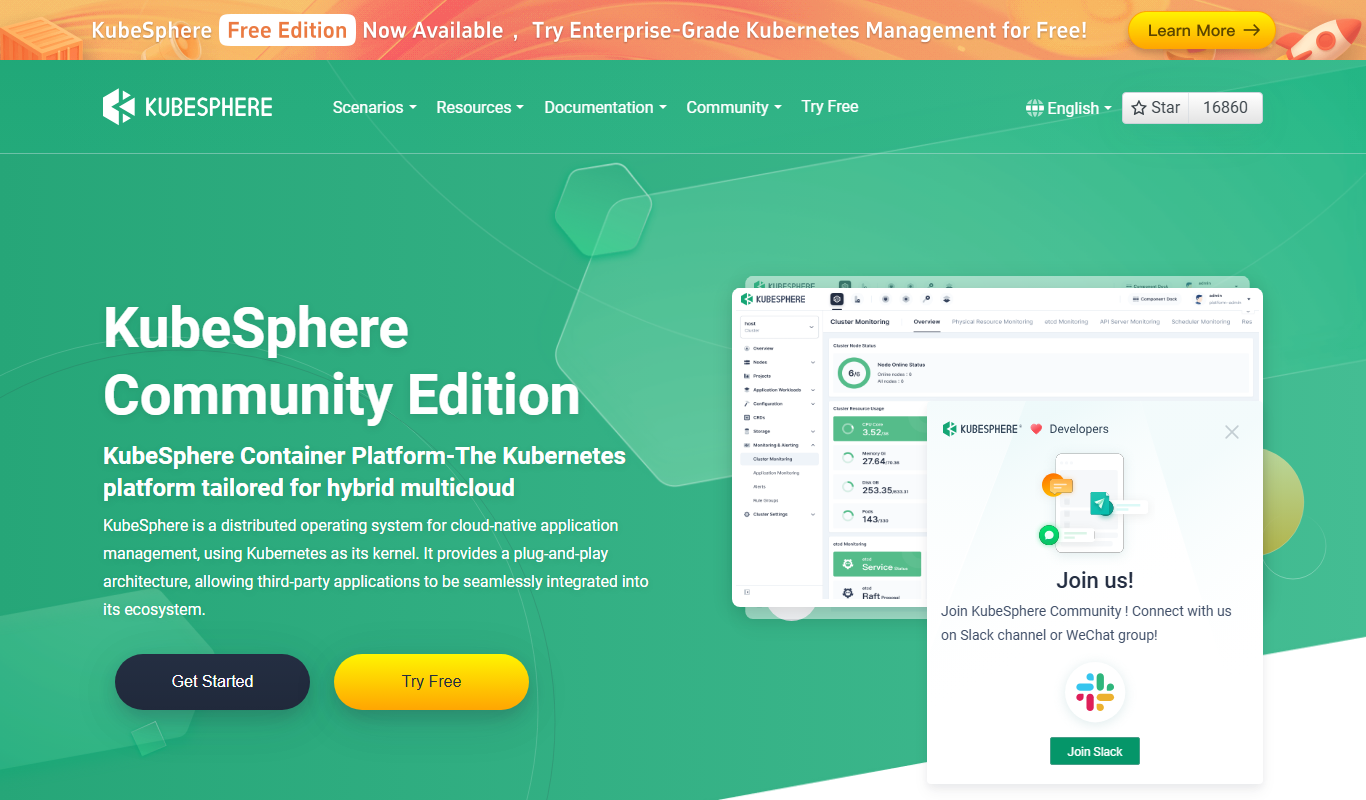Click Storage icon in dashboard sidebar
The width and height of the screenshot is (1366, 800).
pyautogui.click(x=747, y=431)
